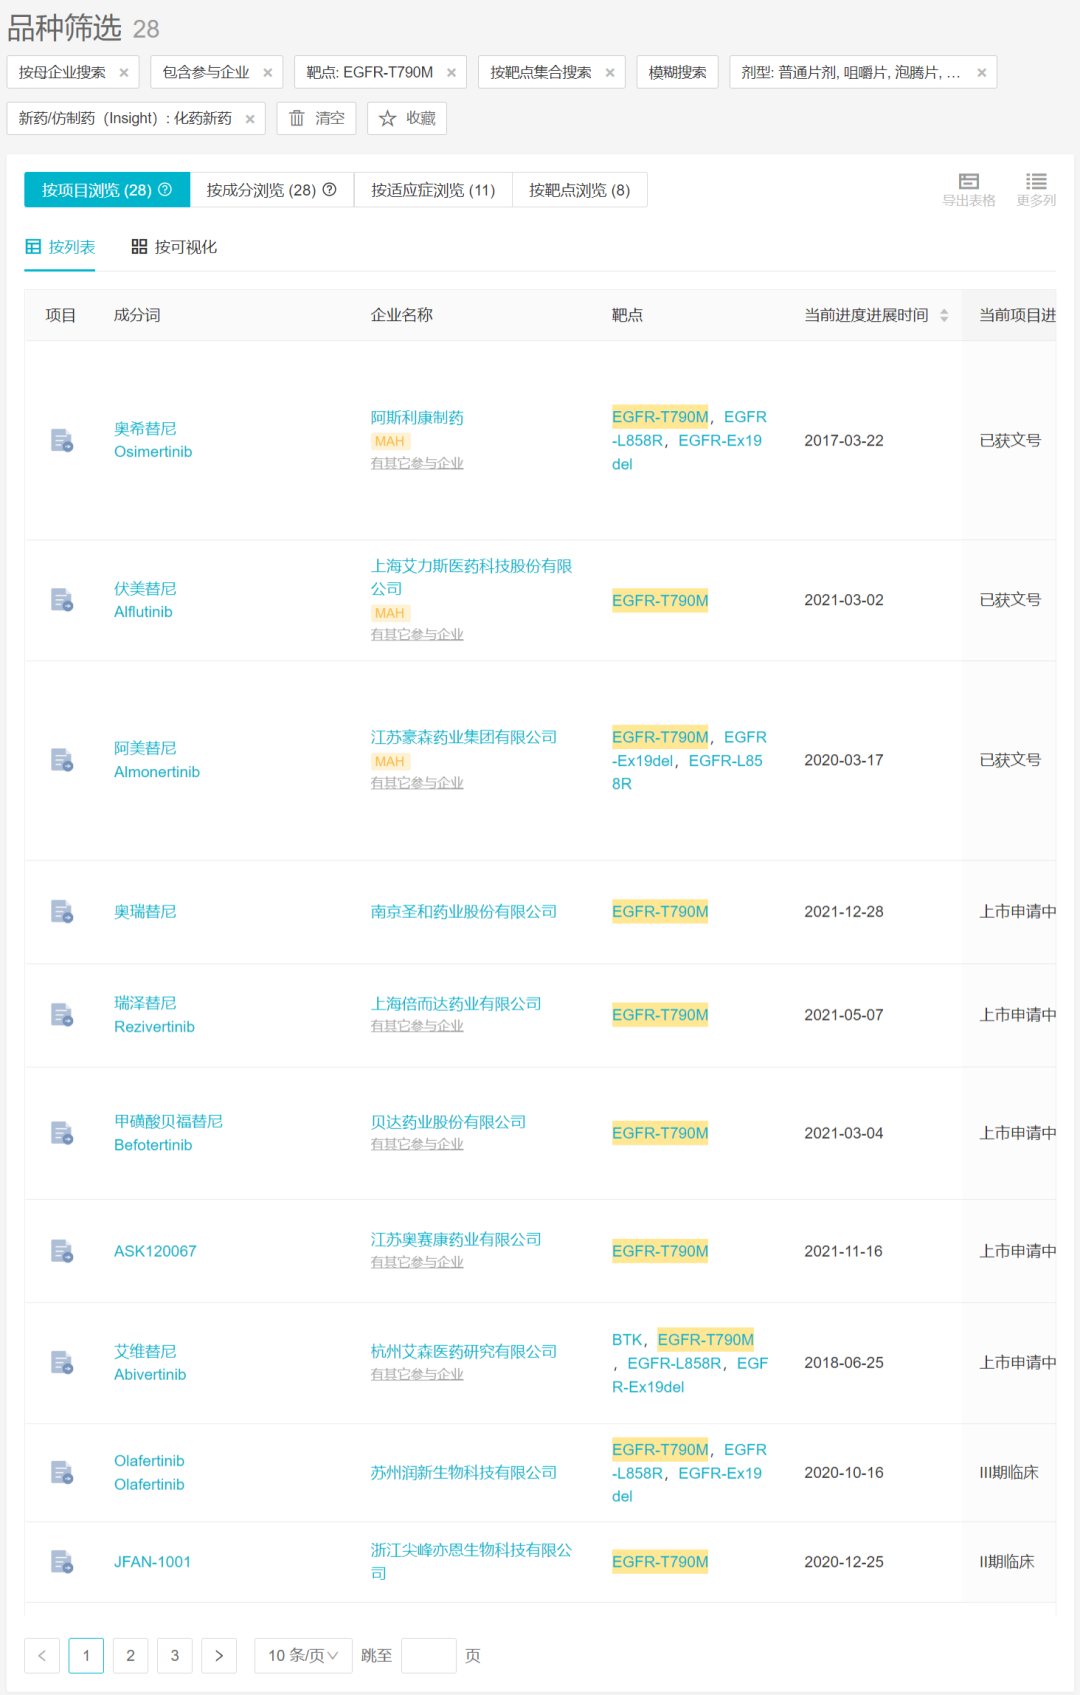Open project icon for 瑞泽替尼 row
The width and height of the screenshot is (1080, 1695).
pyautogui.click(x=62, y=1015)
